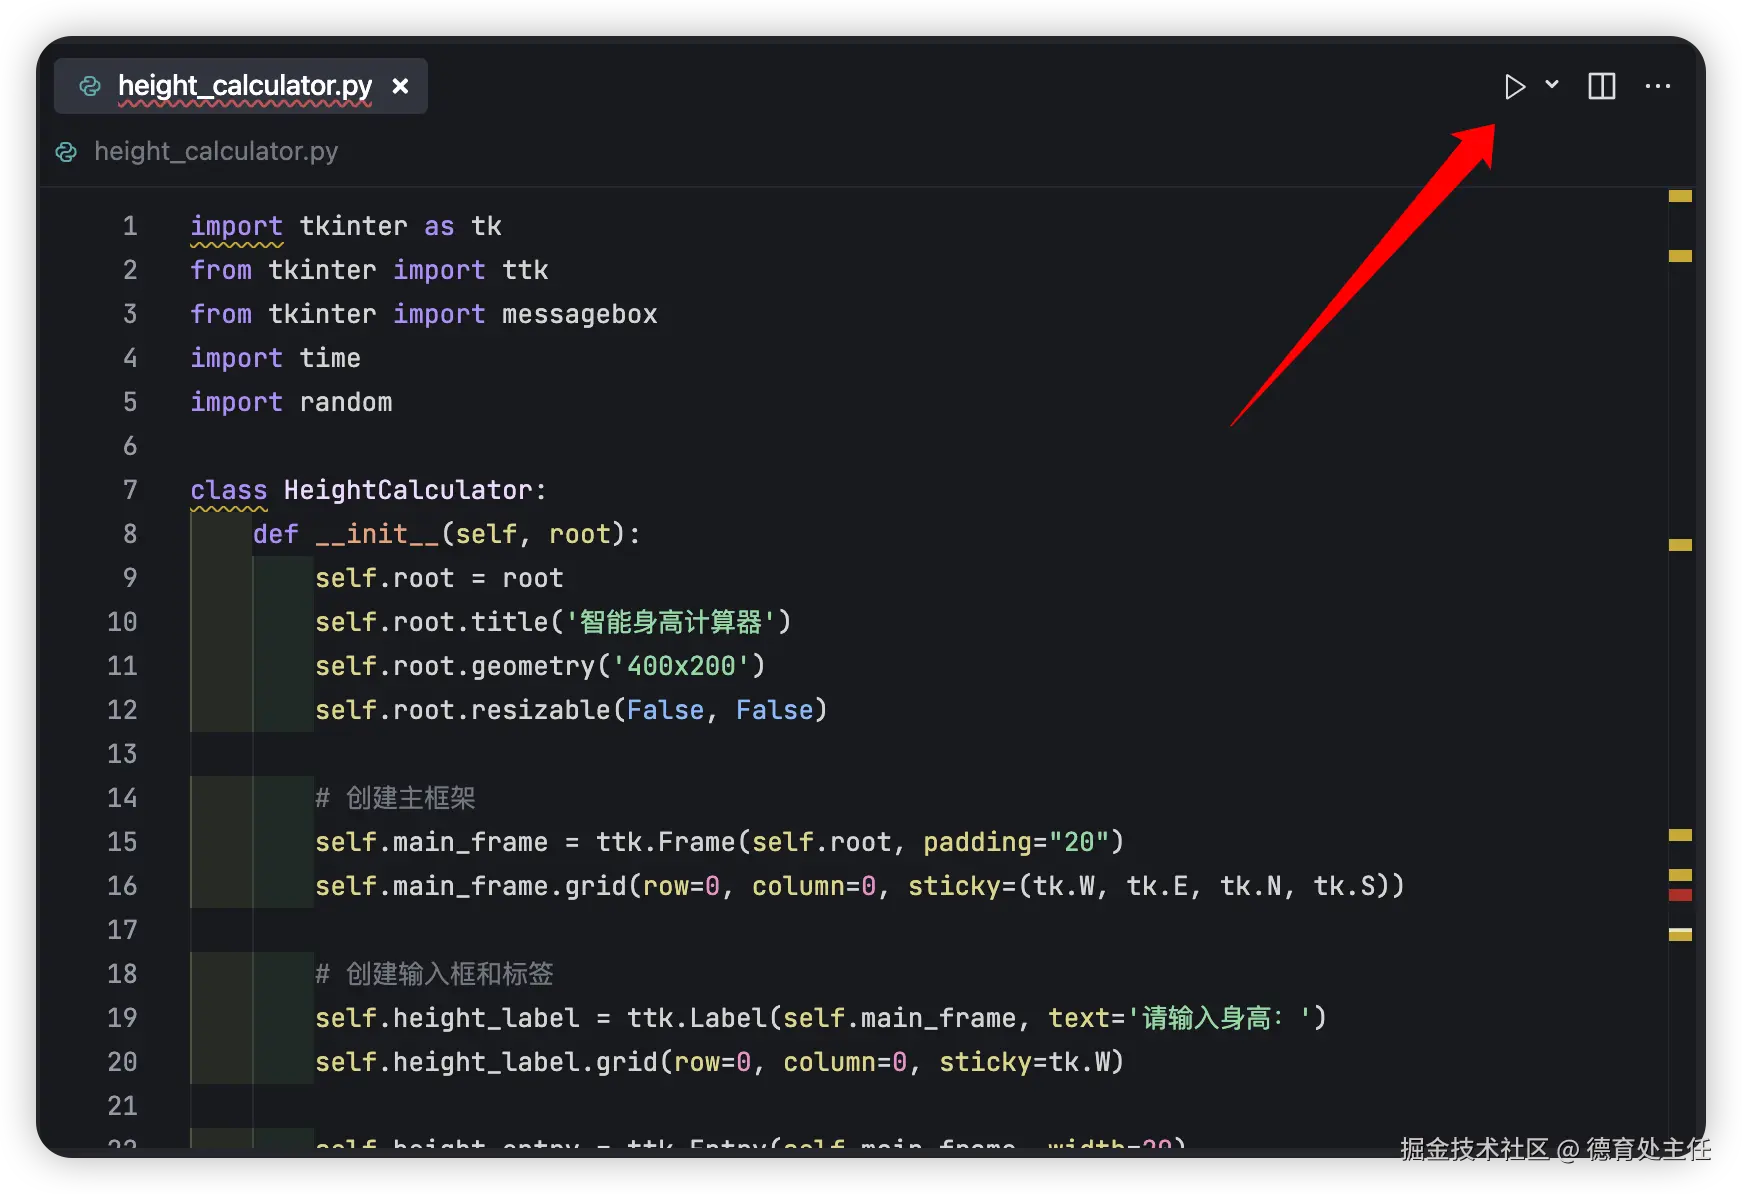The height and width of the screenshot is (1194, 1742).
Task: Click line number 7 in the gutter
Action: [x=130, y=490]
